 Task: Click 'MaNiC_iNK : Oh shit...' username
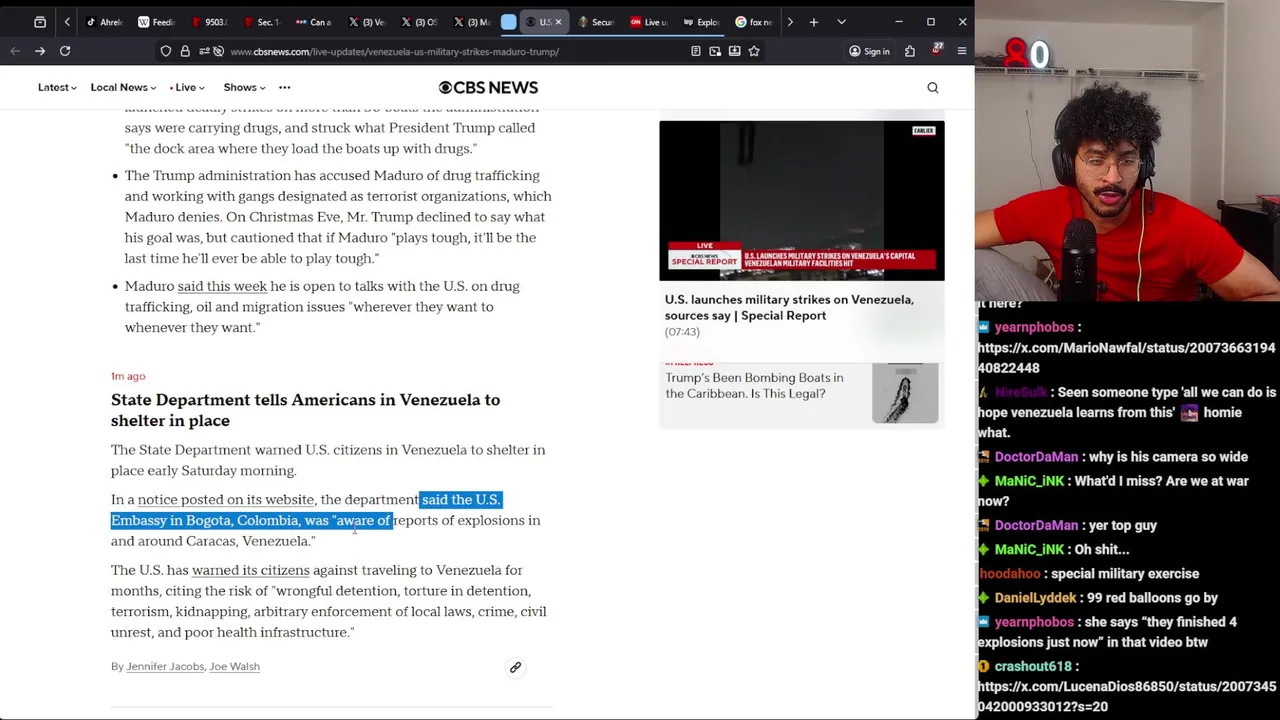[1029, 549]
